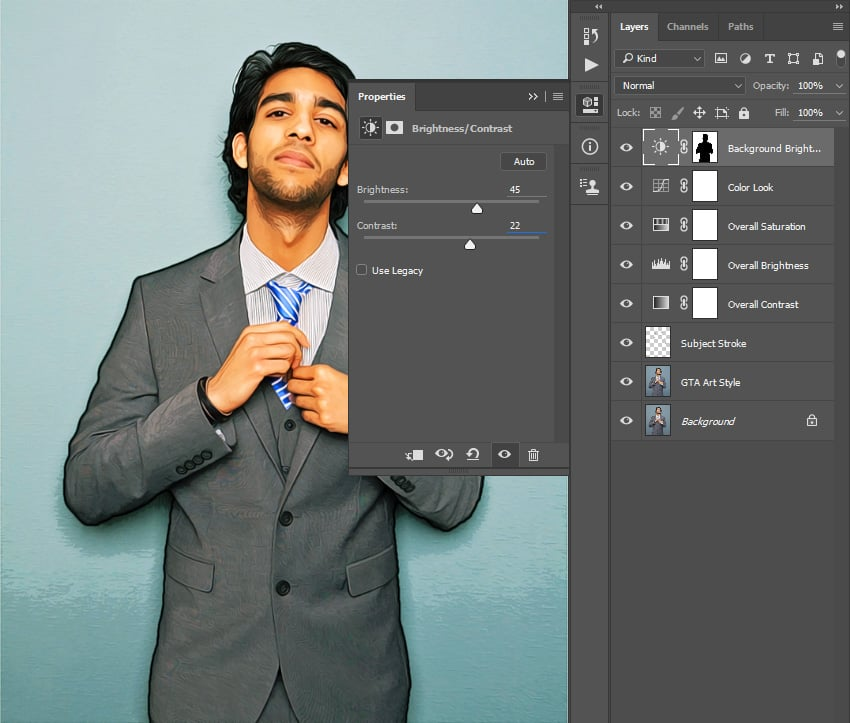Filter layers by adjustment layers icon
Viewport: 850px width, 723px height.
tap(745, 59)
